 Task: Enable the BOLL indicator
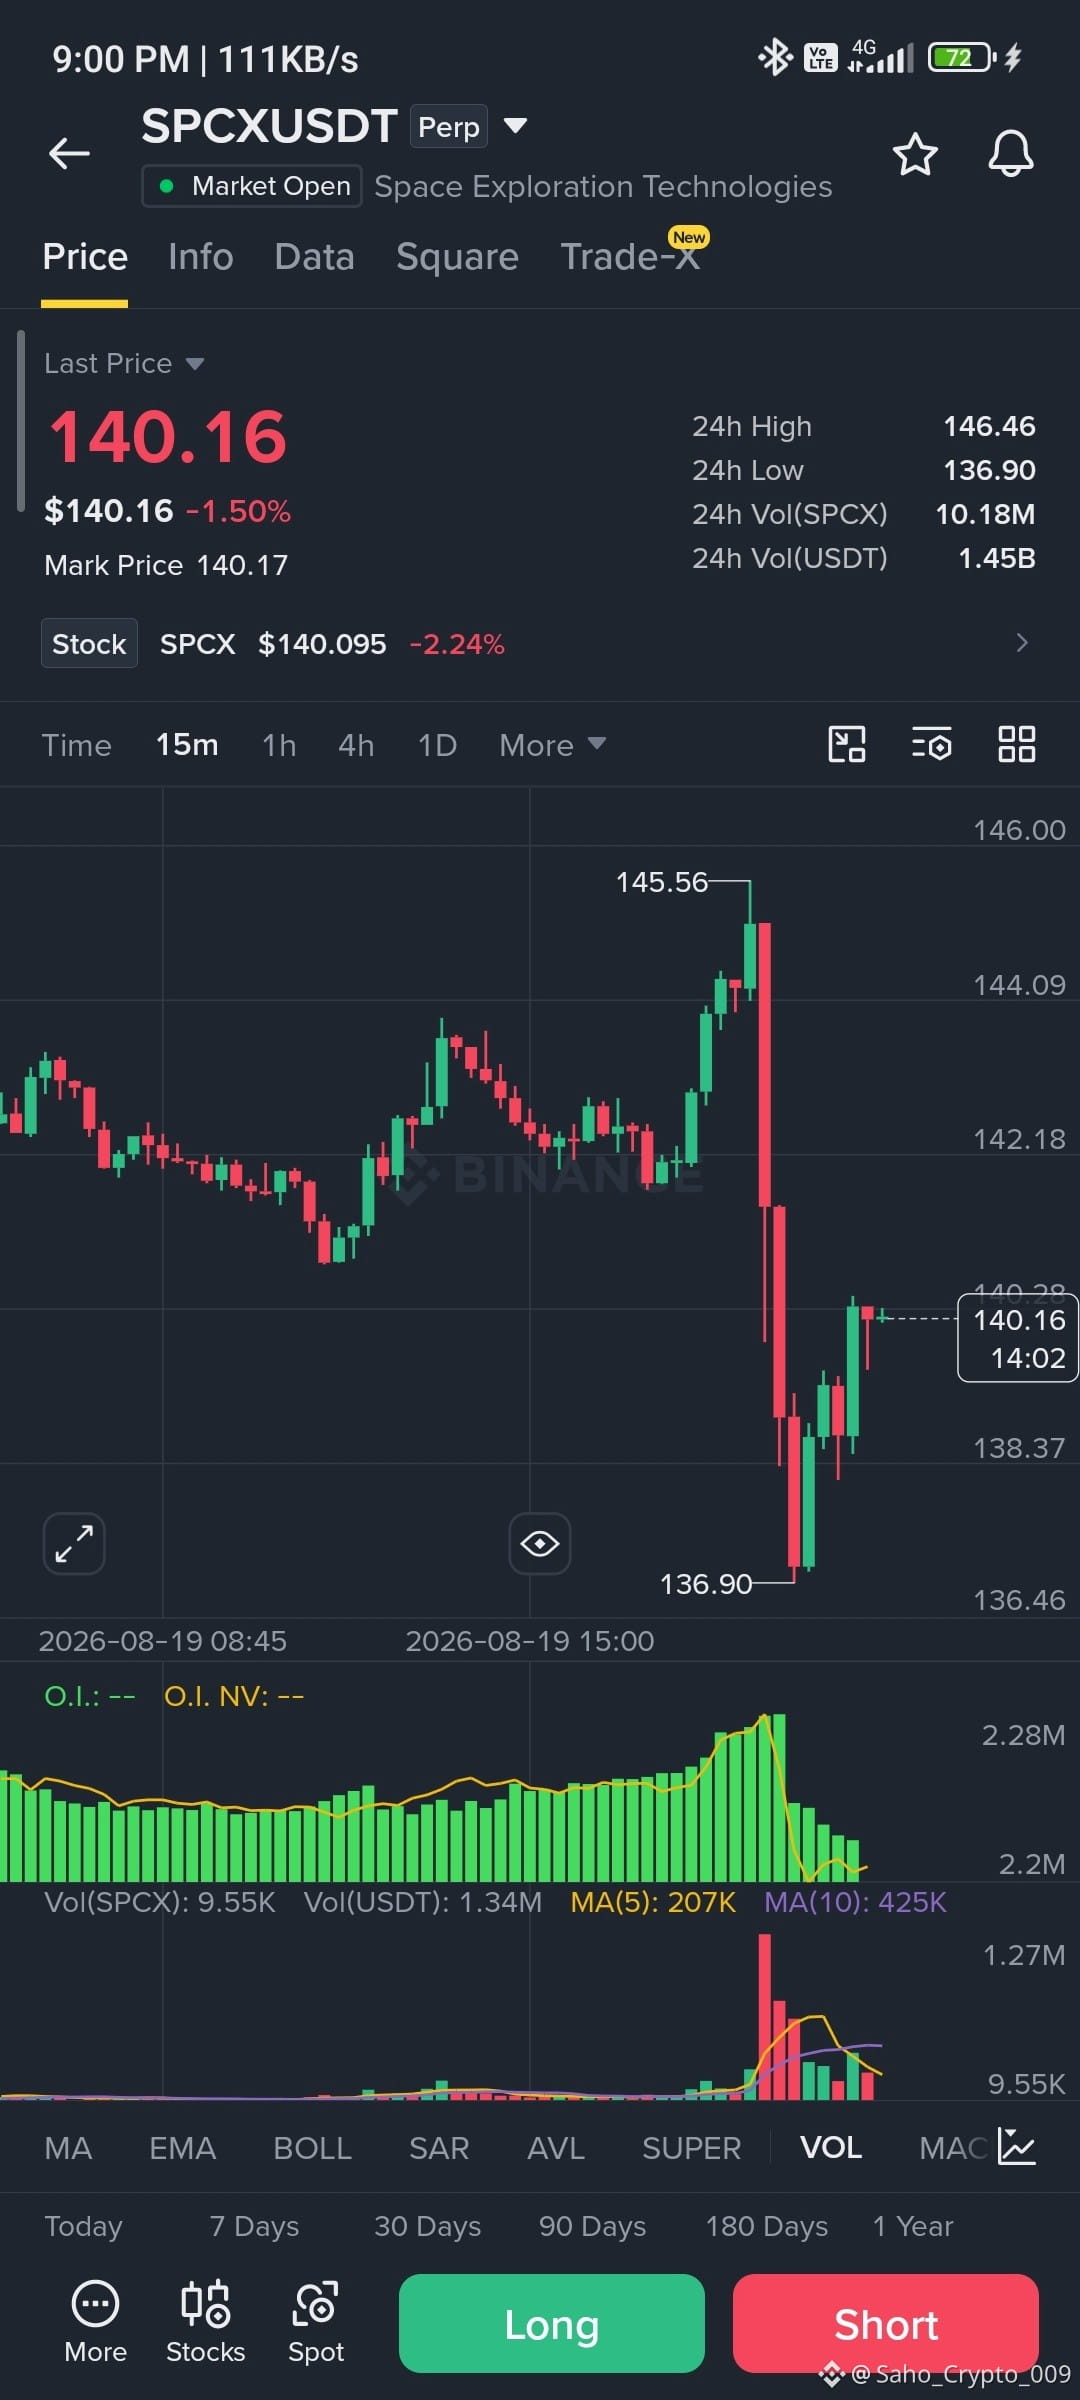click(312, 2147)
